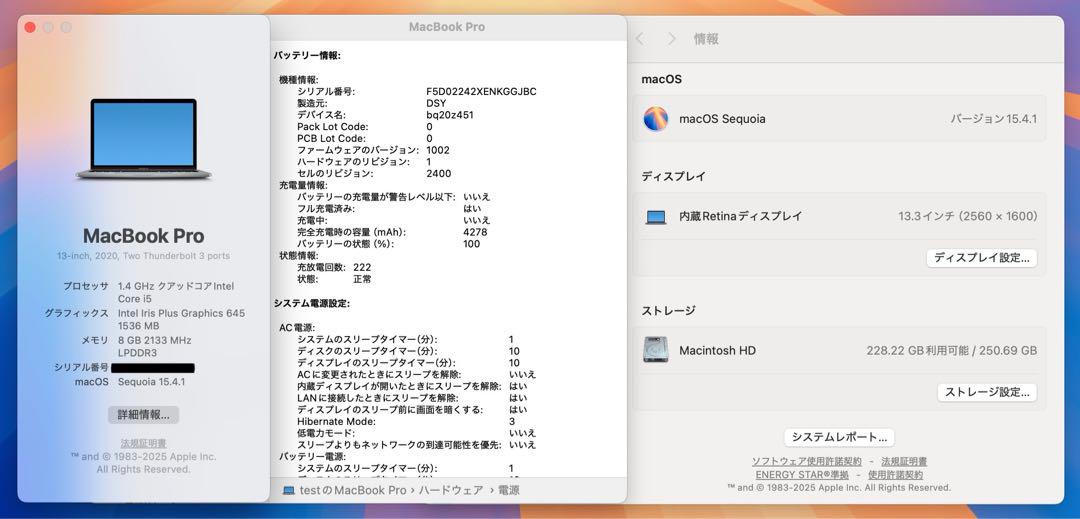
Task: Select full charge capacity value 4278
Action: coord(475,232)
